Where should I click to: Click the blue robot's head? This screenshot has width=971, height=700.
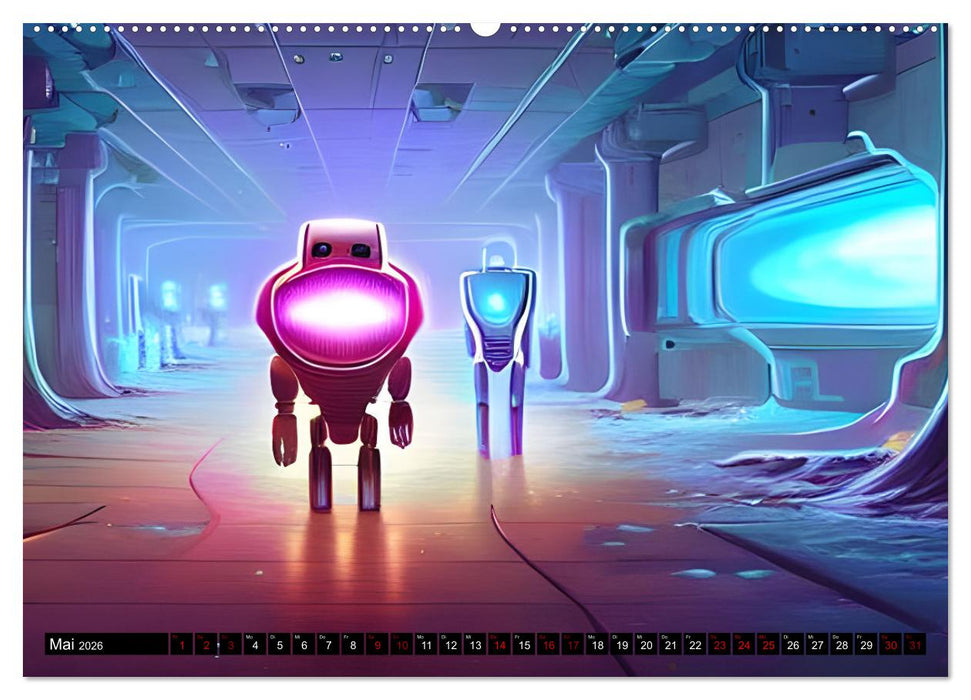click(496, 258)
